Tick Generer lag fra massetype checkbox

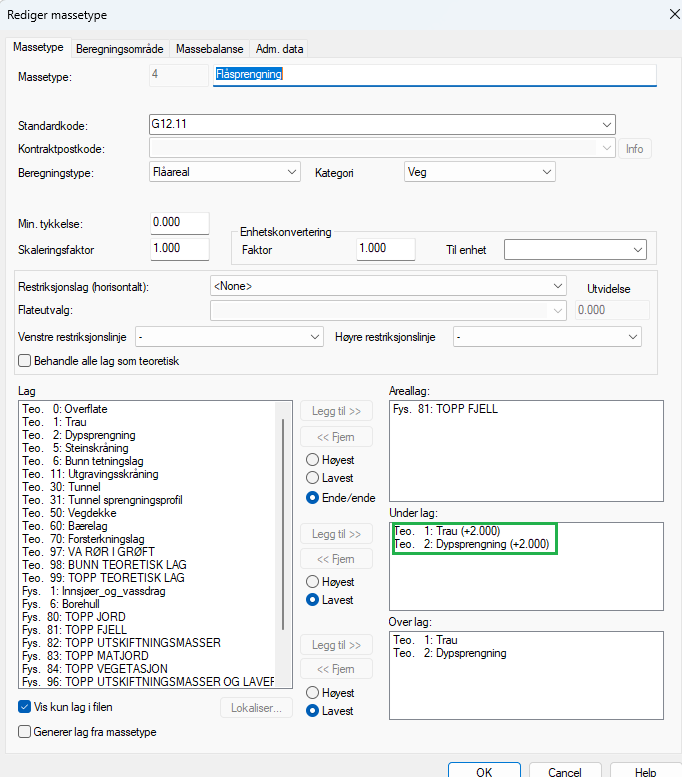pos(25,731)
